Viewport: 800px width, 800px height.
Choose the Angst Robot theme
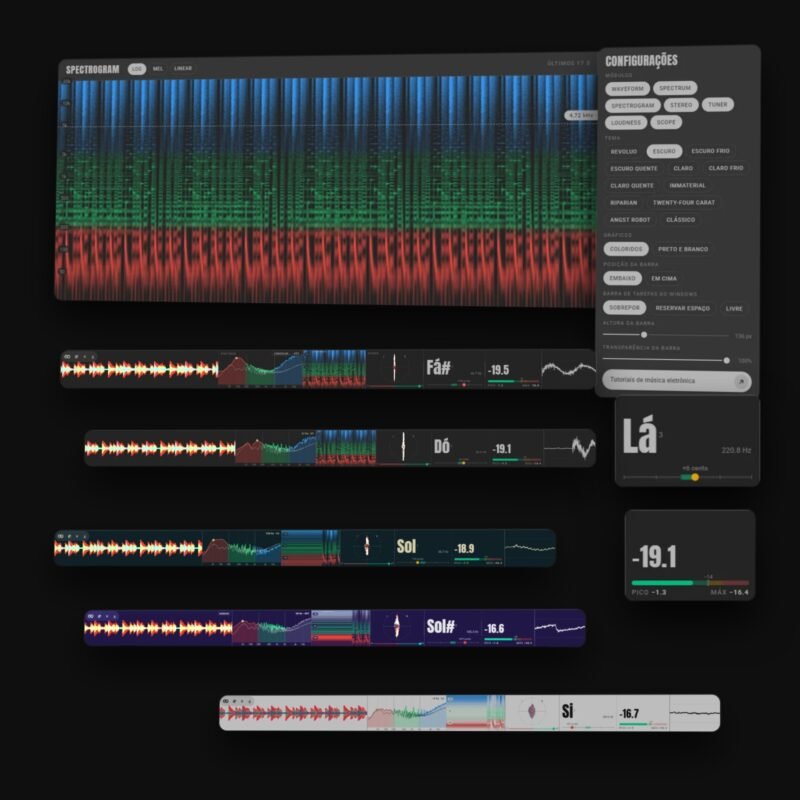(x=630, y=220)
